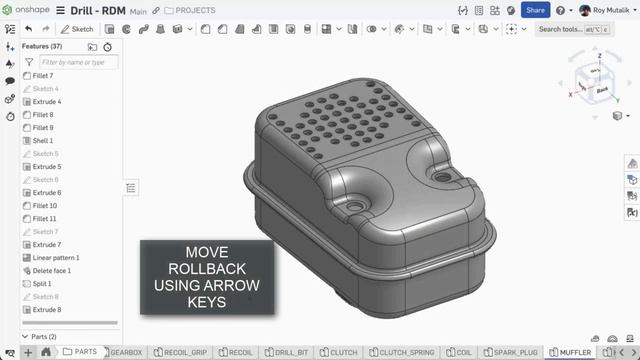The image size is (640, 360).
Task: Click the insert feature icon in left rail
Action: (10, 47)
